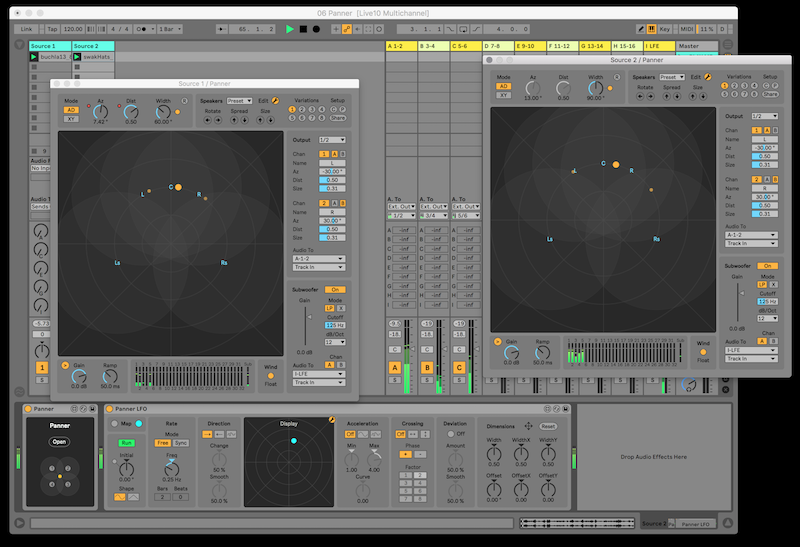Screen dimensions: 800x547
Task: Select Panner LFO tab at bottom right
Action: [x=696, y=524]
